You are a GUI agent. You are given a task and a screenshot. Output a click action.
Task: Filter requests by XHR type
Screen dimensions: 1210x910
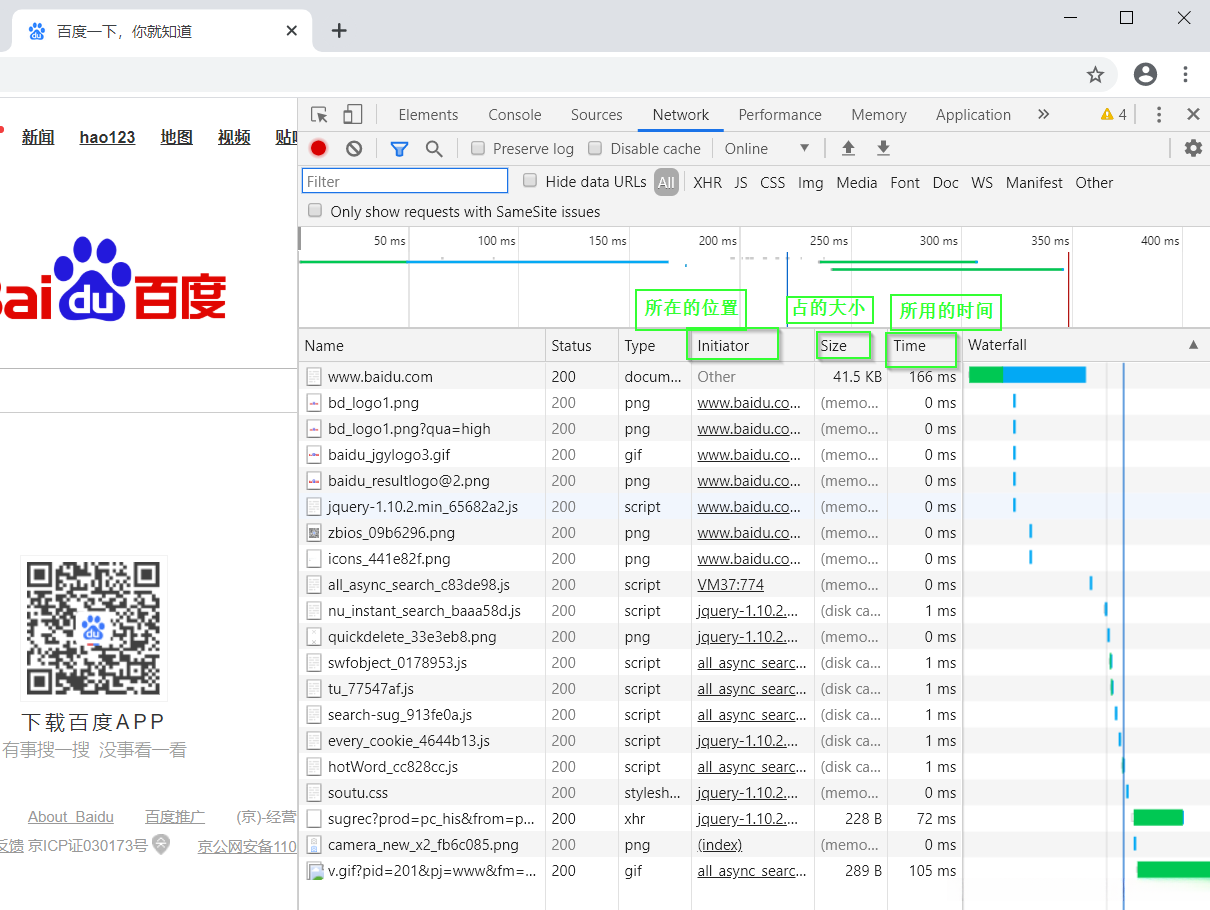(x=707, y=183)
